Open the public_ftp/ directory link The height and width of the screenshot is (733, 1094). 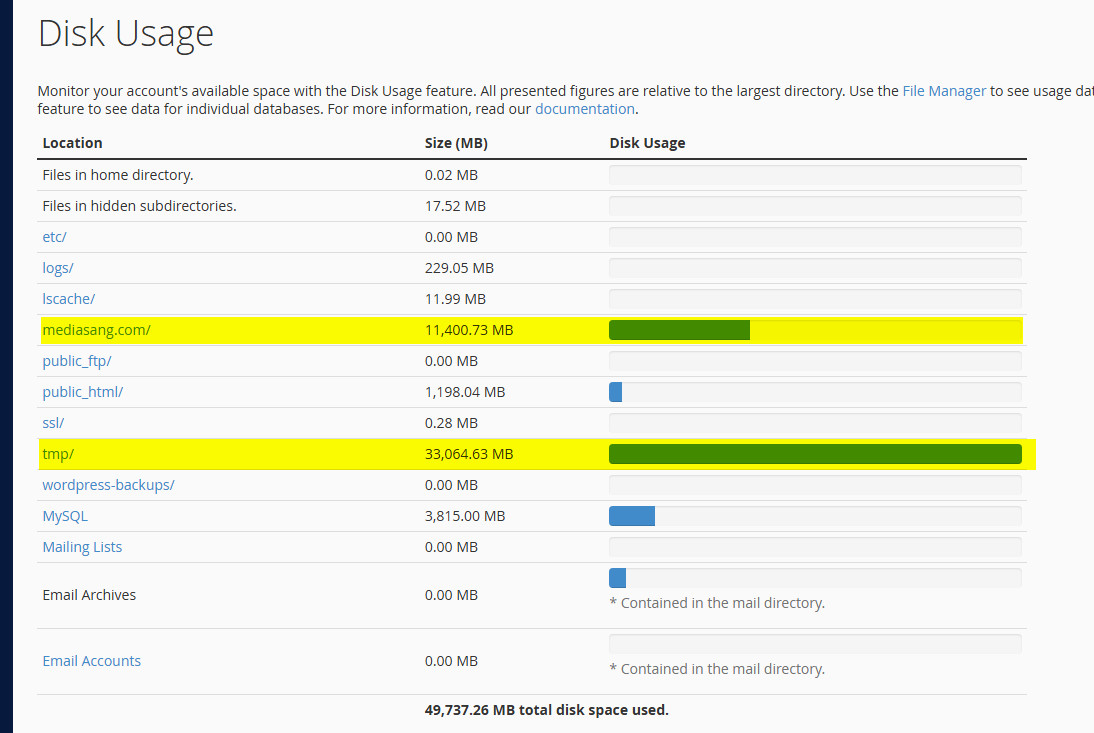click(77, 361)
